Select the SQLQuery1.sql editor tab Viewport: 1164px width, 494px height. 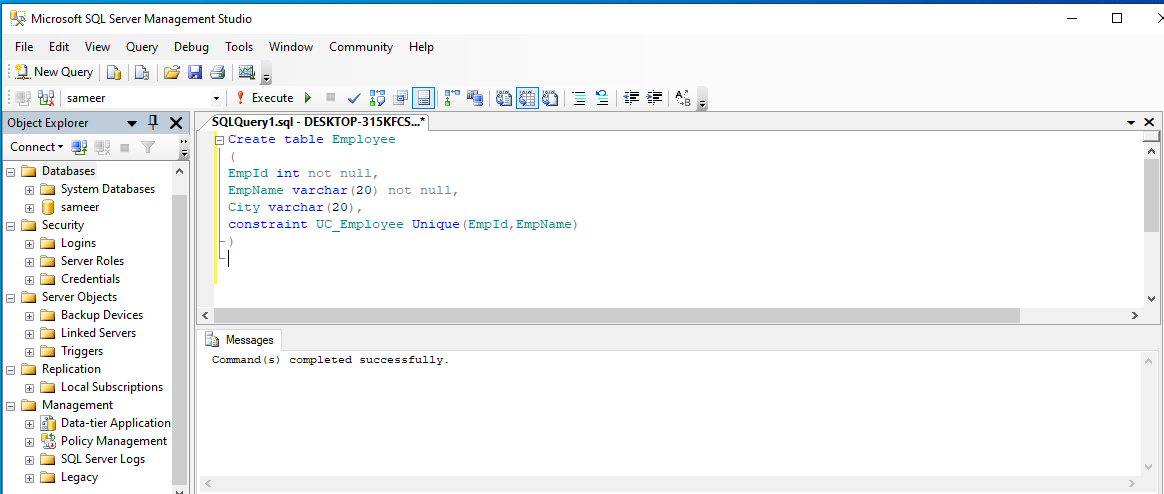318,122
